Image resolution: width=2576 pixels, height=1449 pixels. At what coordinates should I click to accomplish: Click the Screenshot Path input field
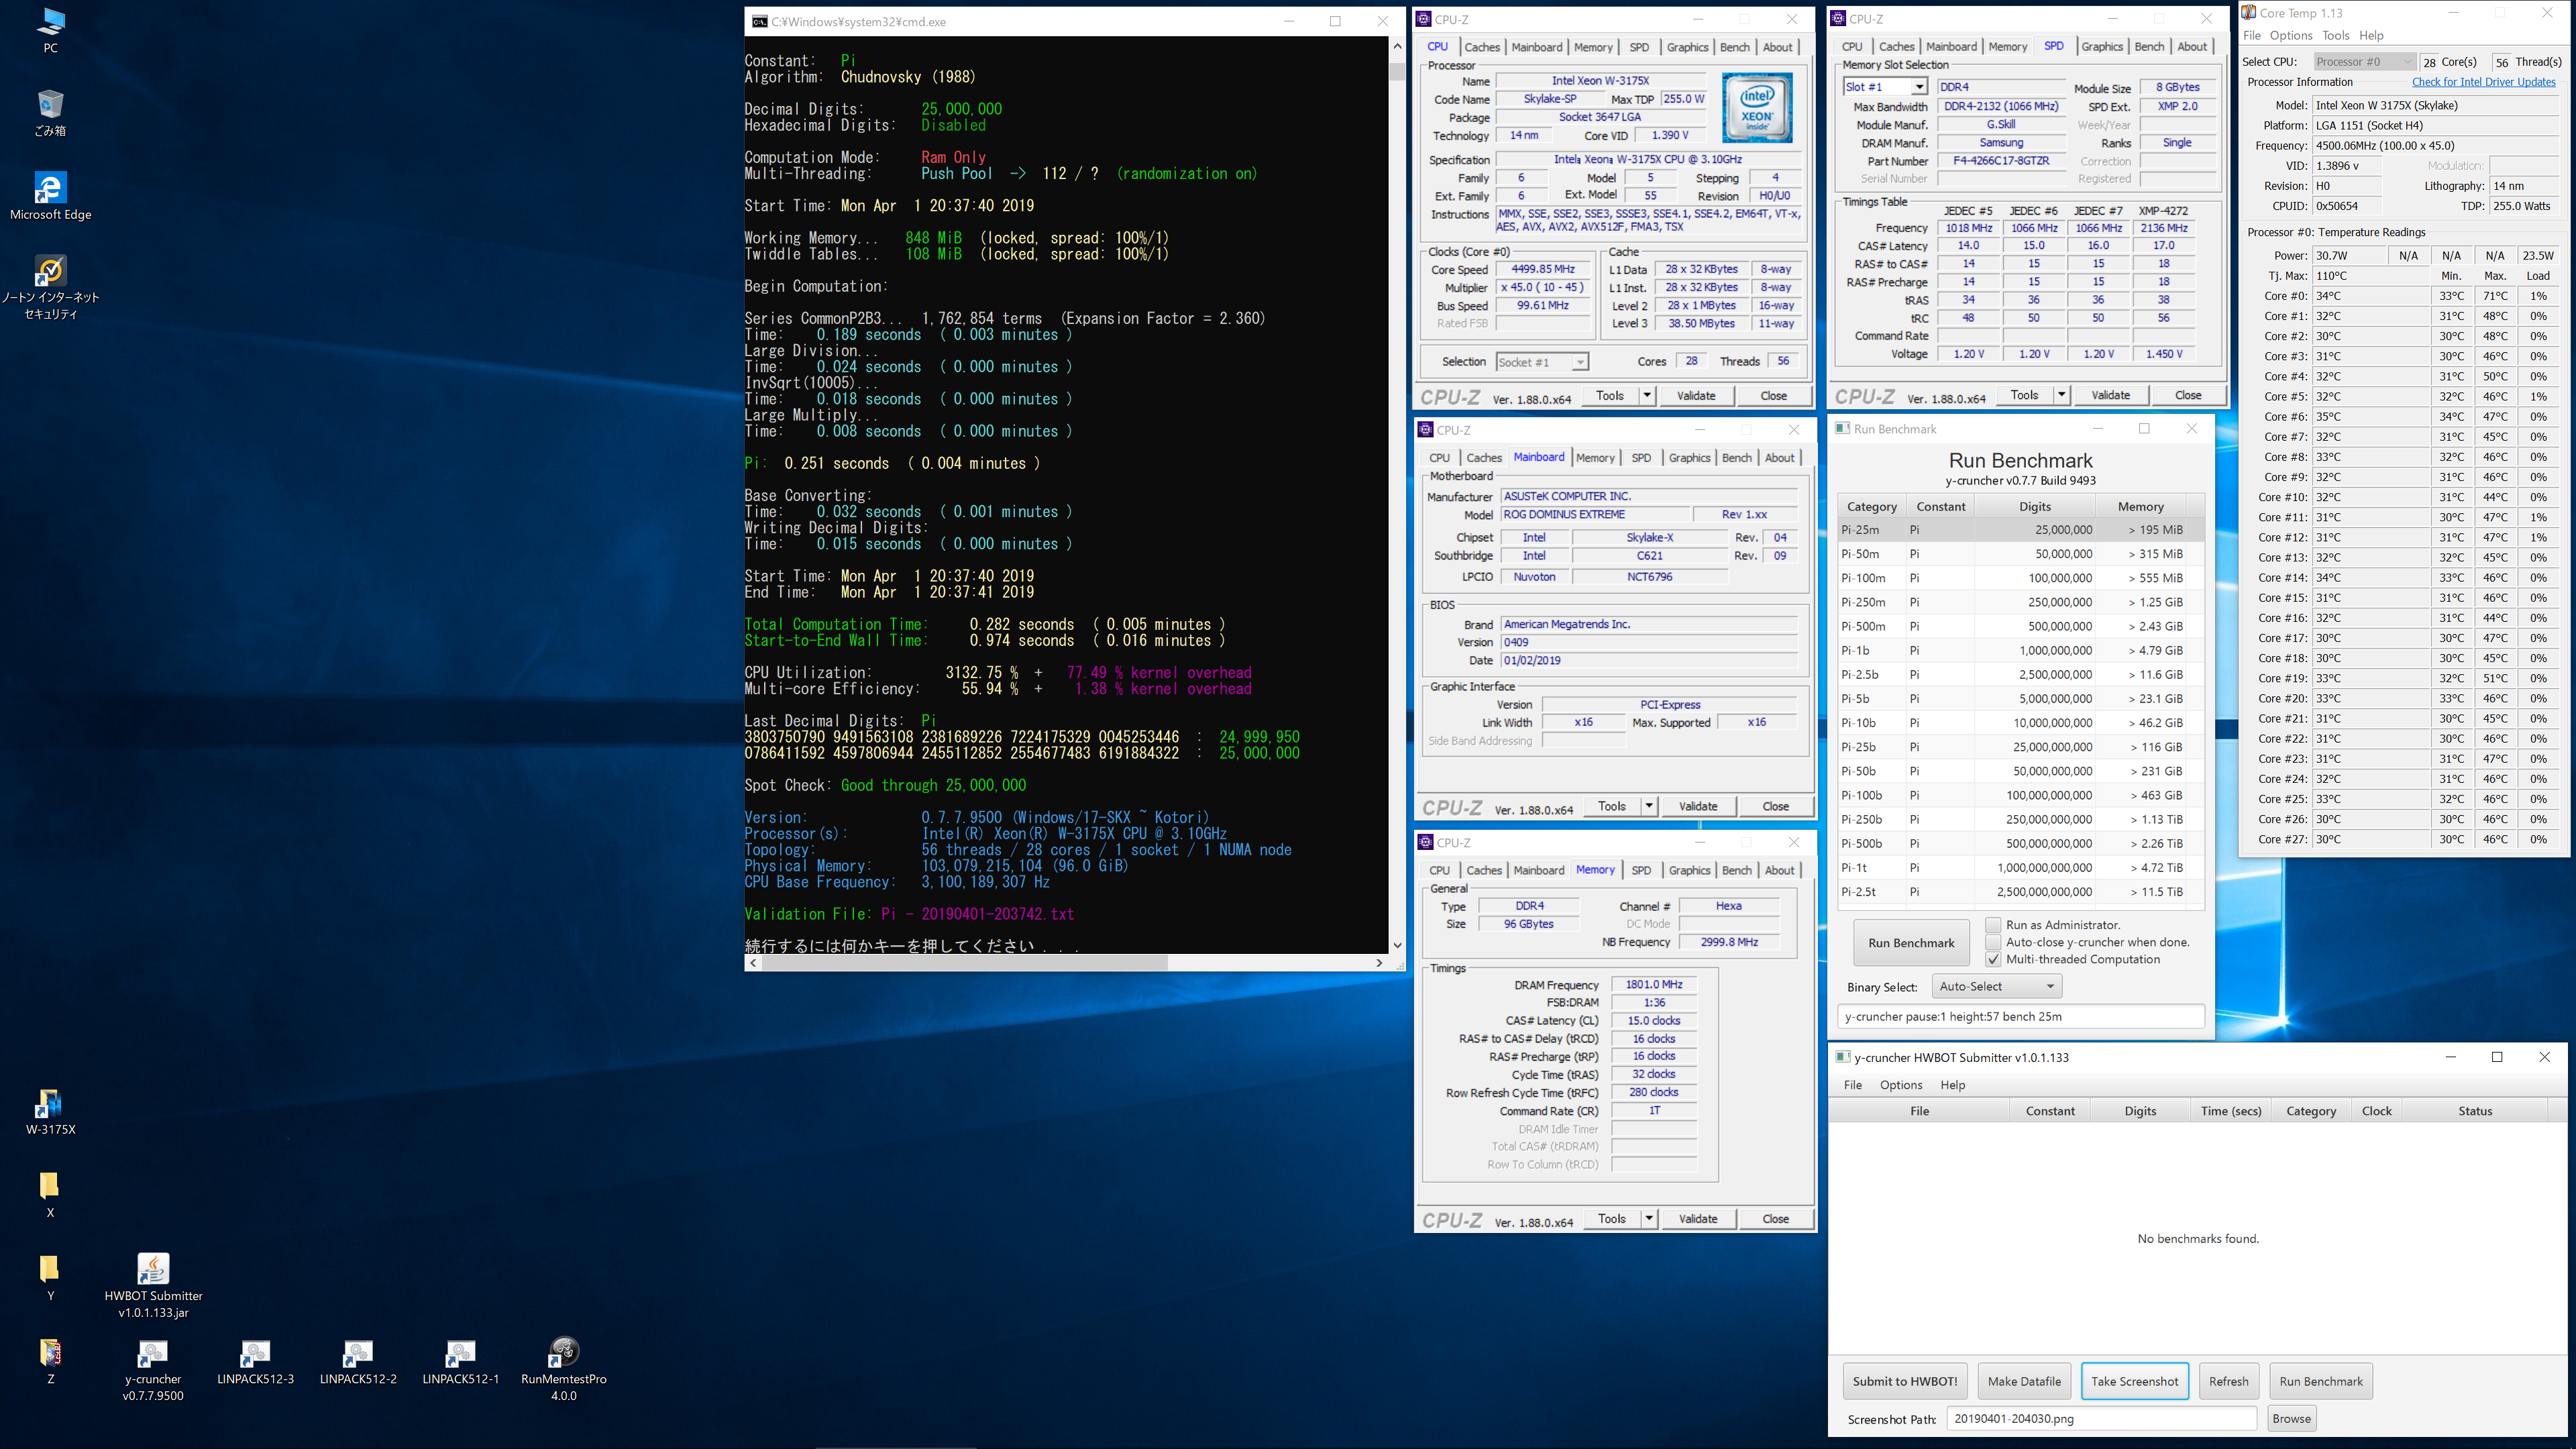pos(2101,1418)
